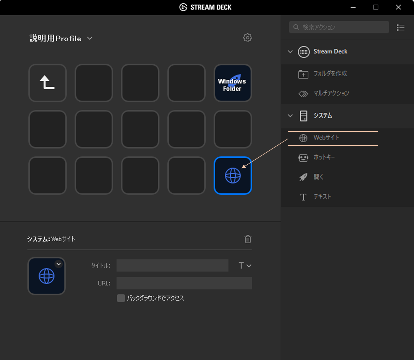
Task: Open the key icon dropdown chevron
Action: (59, 264)
